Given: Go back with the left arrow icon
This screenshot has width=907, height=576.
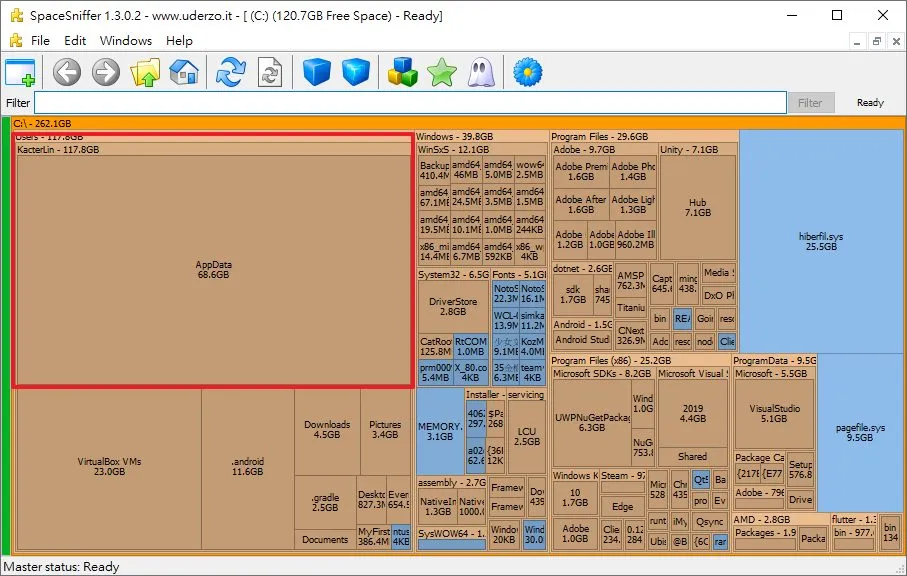Looking at the screenshot, I should (x=67, y=73).
